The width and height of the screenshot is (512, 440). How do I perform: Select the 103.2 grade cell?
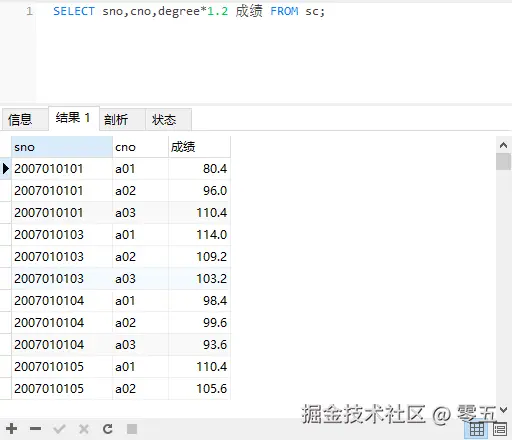[199, 279]
